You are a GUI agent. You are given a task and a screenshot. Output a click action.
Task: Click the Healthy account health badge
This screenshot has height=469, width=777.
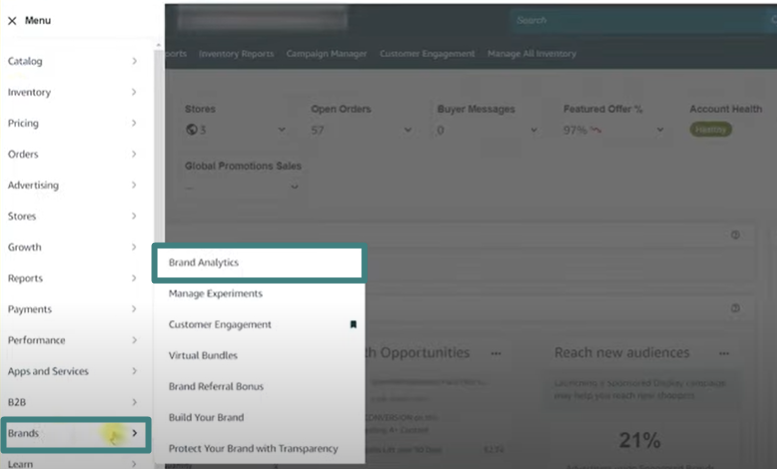pos(711,130)
